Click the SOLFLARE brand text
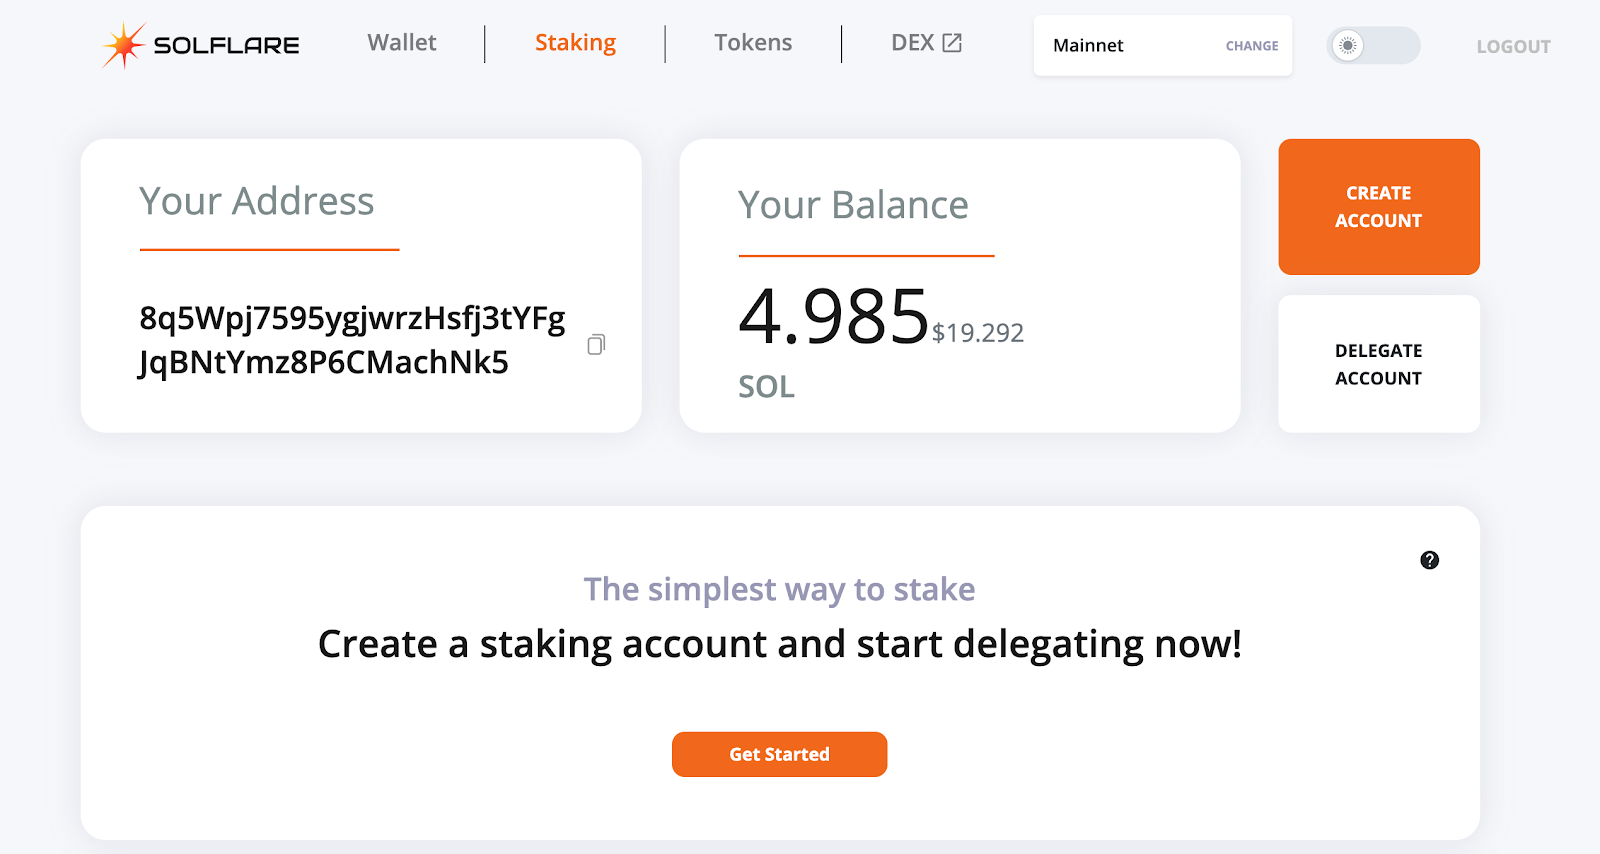 227,45
